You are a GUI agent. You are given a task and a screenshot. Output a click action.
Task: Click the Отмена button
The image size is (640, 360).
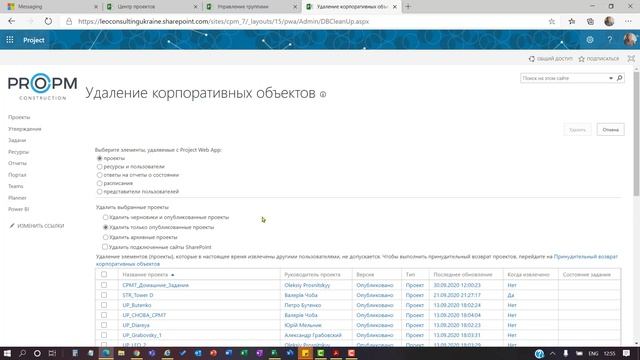coord(610,129)
